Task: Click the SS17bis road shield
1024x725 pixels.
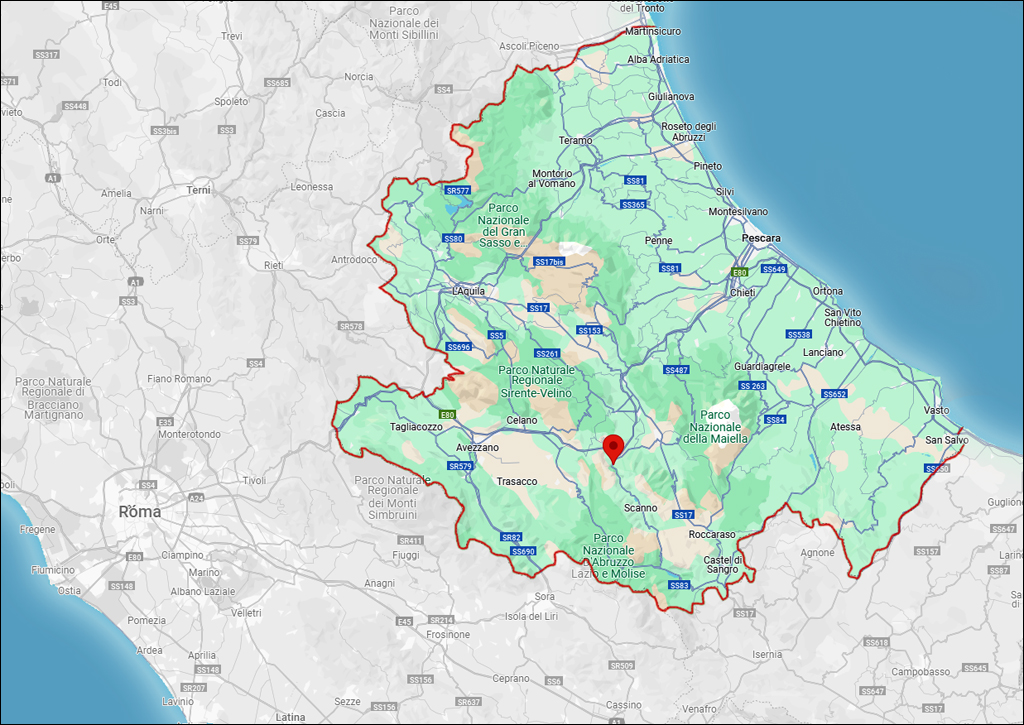Action: pos(550,262)
